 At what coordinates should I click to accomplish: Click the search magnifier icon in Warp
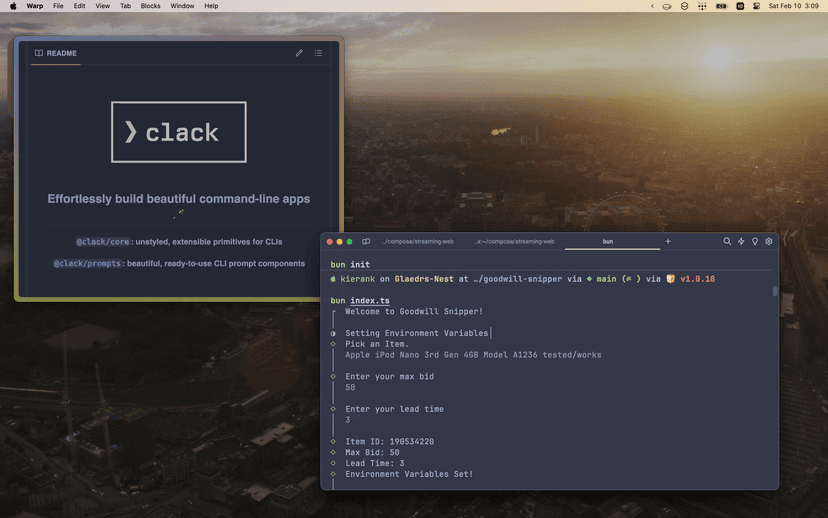point(727,241)
